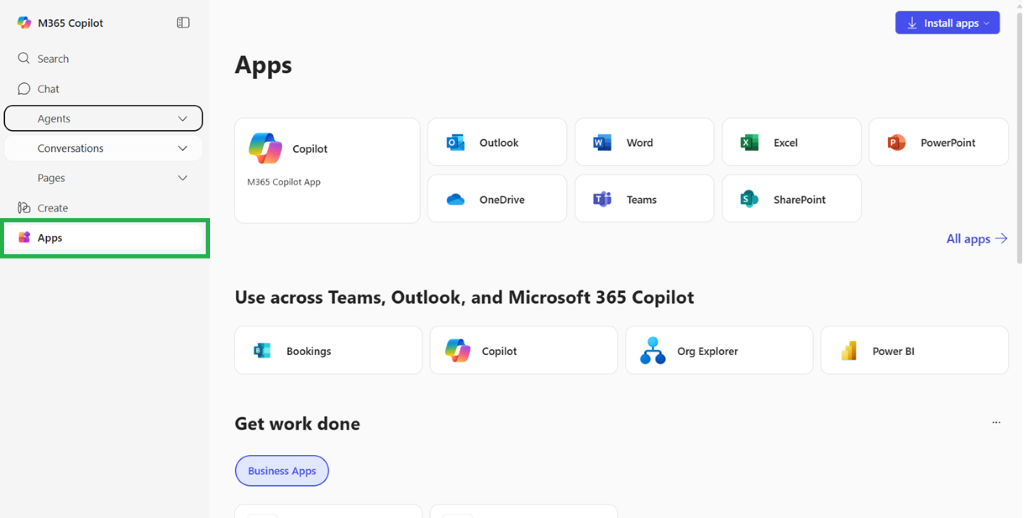Open the OneDrive app label

pos(502,200)
